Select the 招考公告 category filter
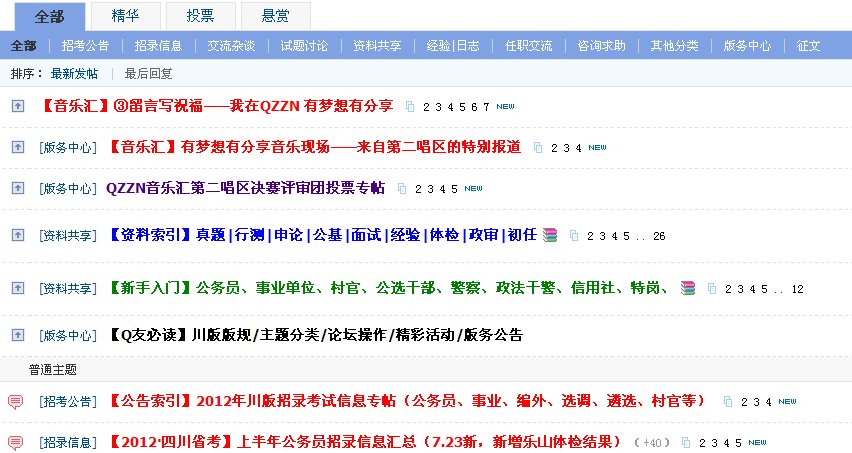The height and width of the screenshot is (453, 852). (x=85, y=46)
